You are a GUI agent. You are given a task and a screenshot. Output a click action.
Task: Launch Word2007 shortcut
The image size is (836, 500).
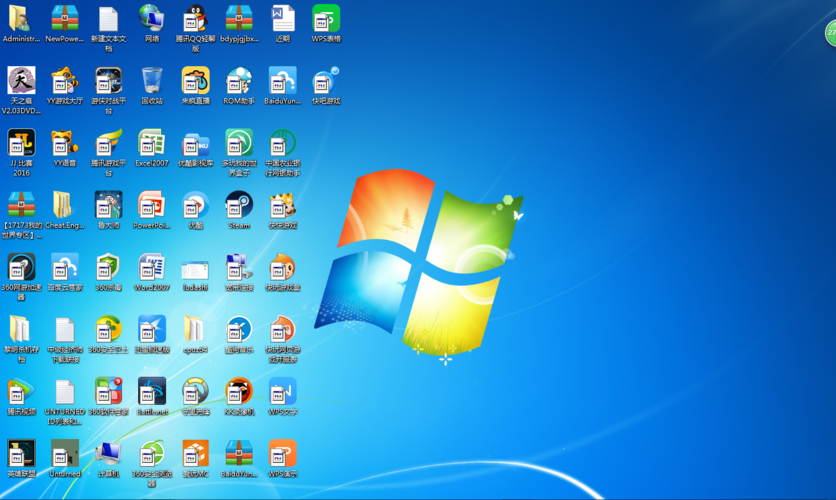pyautogui.click(x=152, y=267)
